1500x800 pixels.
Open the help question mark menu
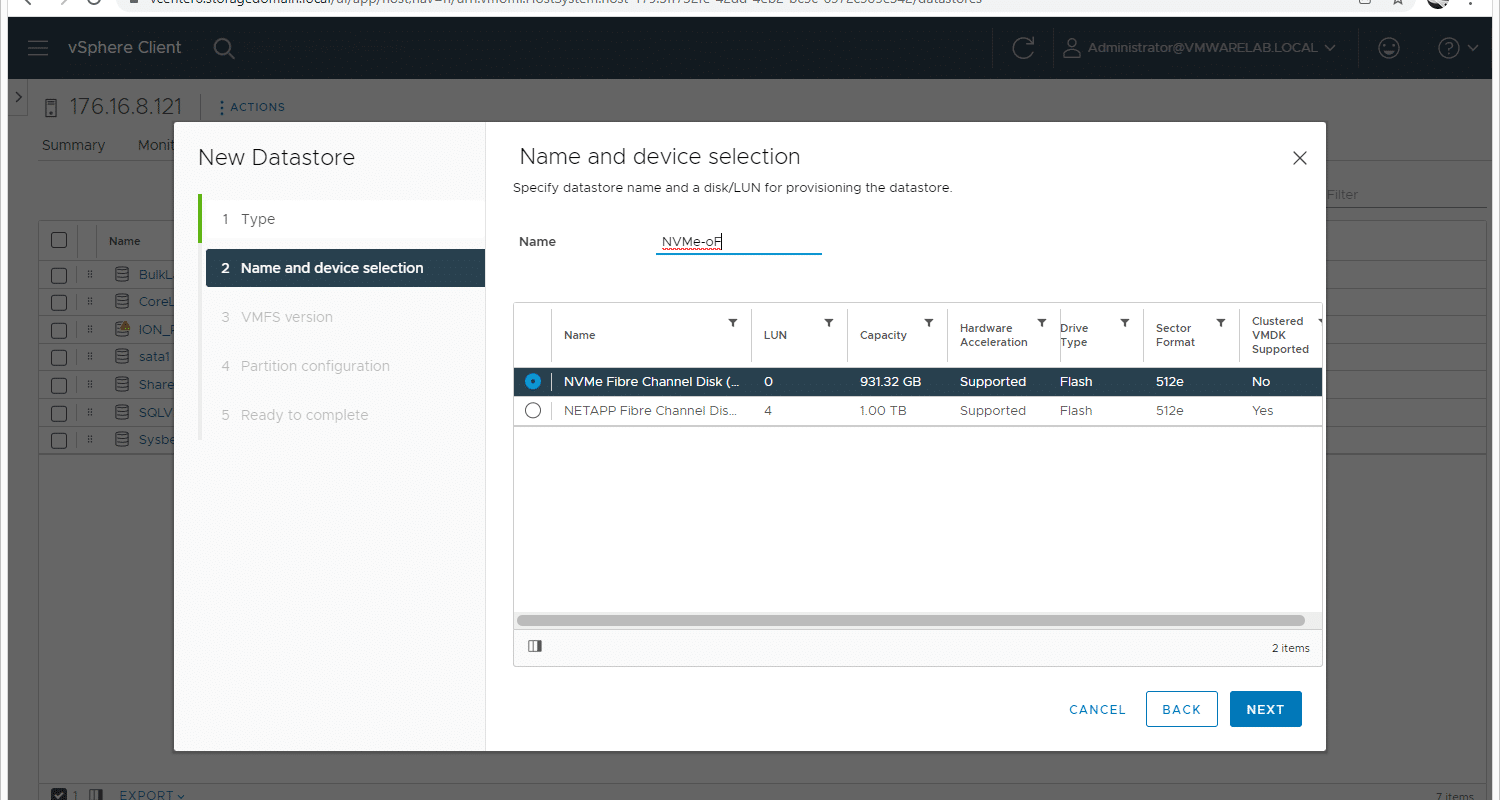(1458, 48)
